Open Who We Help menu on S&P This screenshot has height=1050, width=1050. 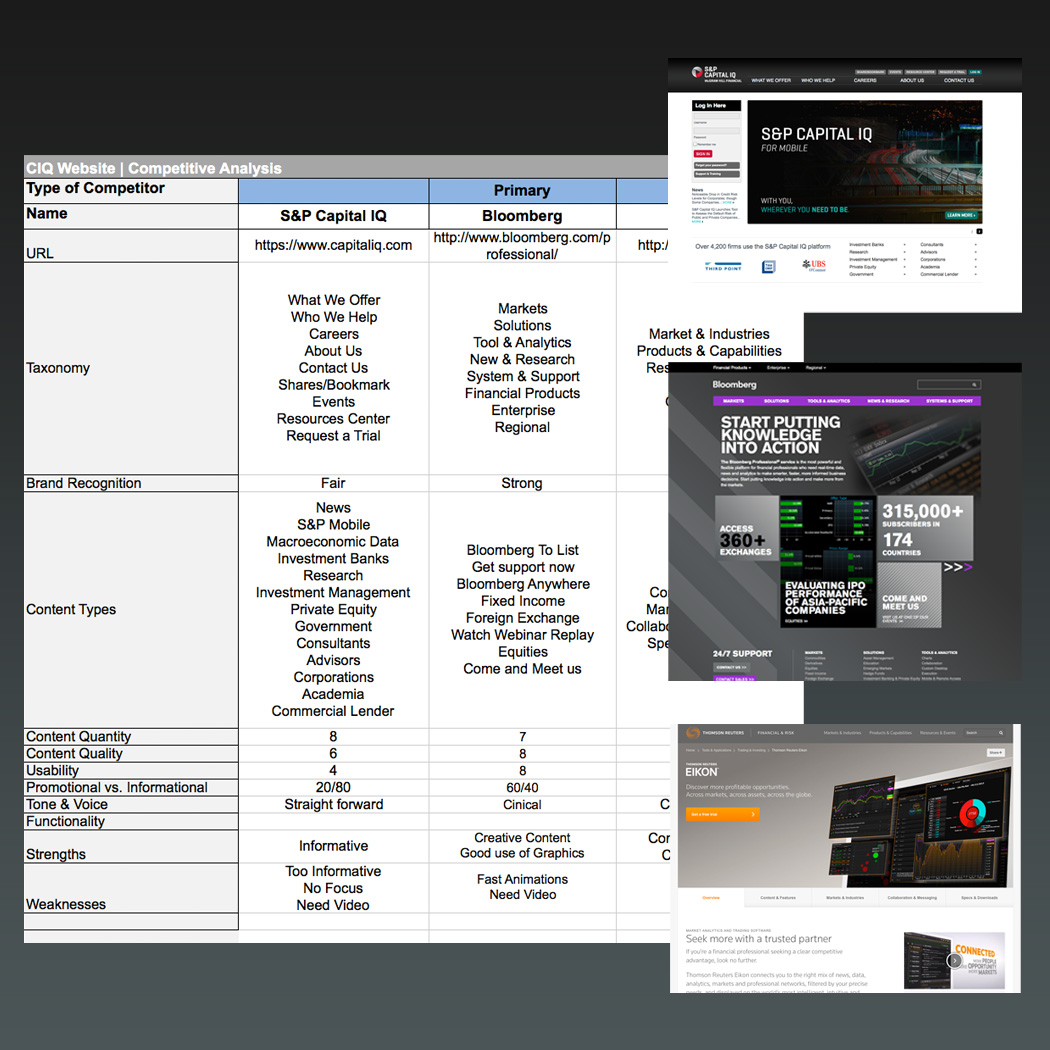(818, 80)
